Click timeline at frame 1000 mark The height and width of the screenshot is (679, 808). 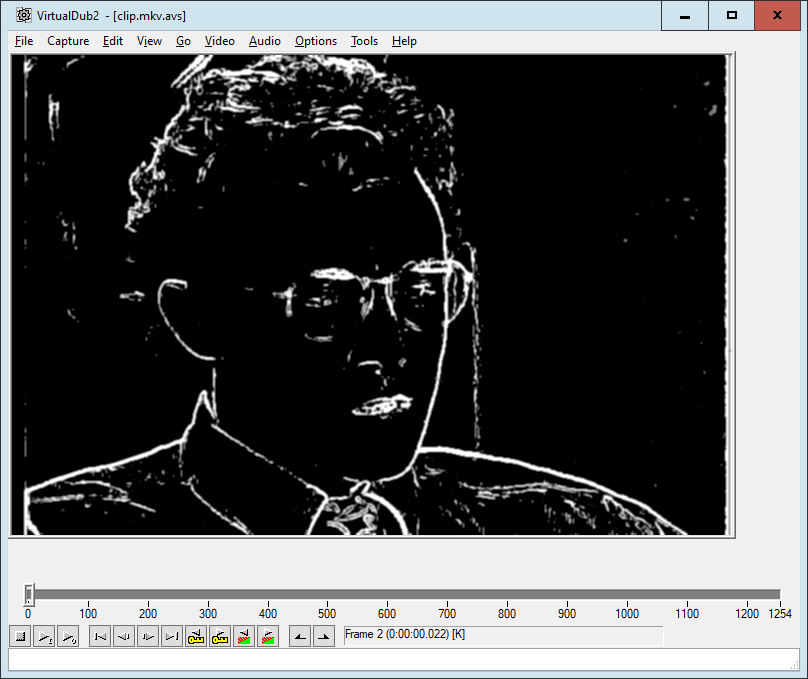click(627, 595)
